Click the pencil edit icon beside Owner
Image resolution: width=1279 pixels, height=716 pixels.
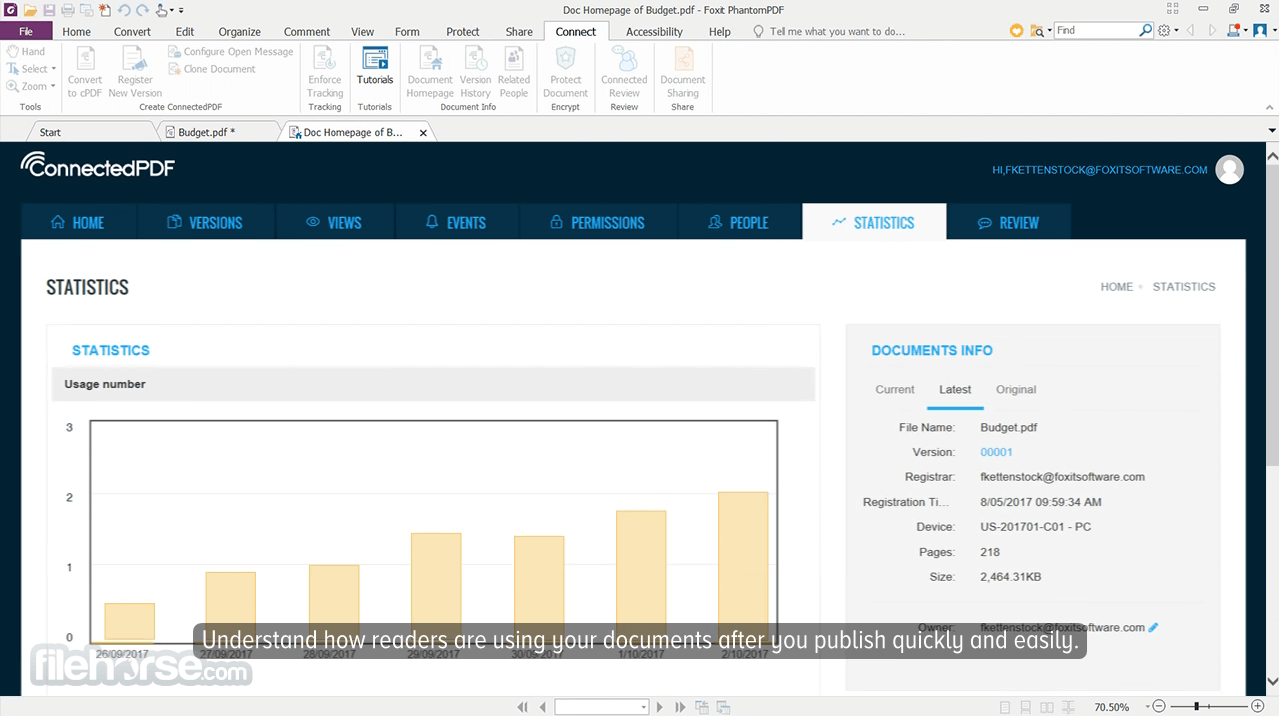coord(1153,628)
